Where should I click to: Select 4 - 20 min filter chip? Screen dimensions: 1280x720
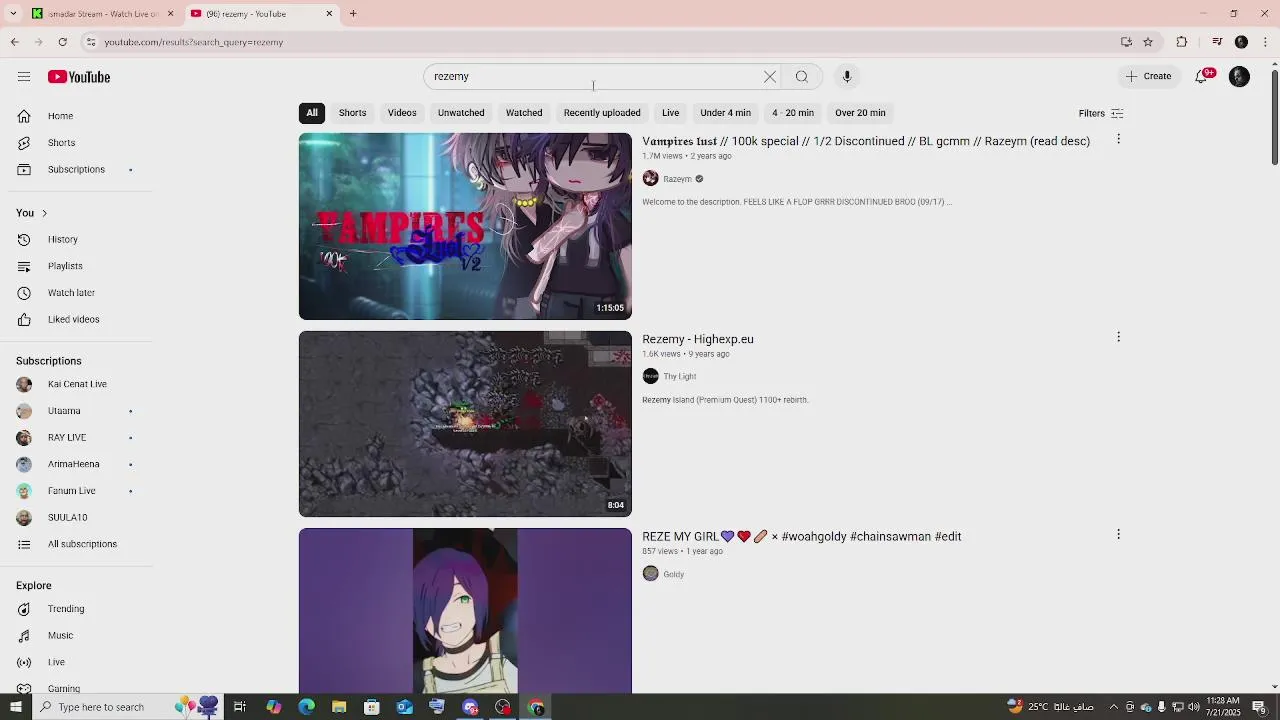tap(793, 113)
